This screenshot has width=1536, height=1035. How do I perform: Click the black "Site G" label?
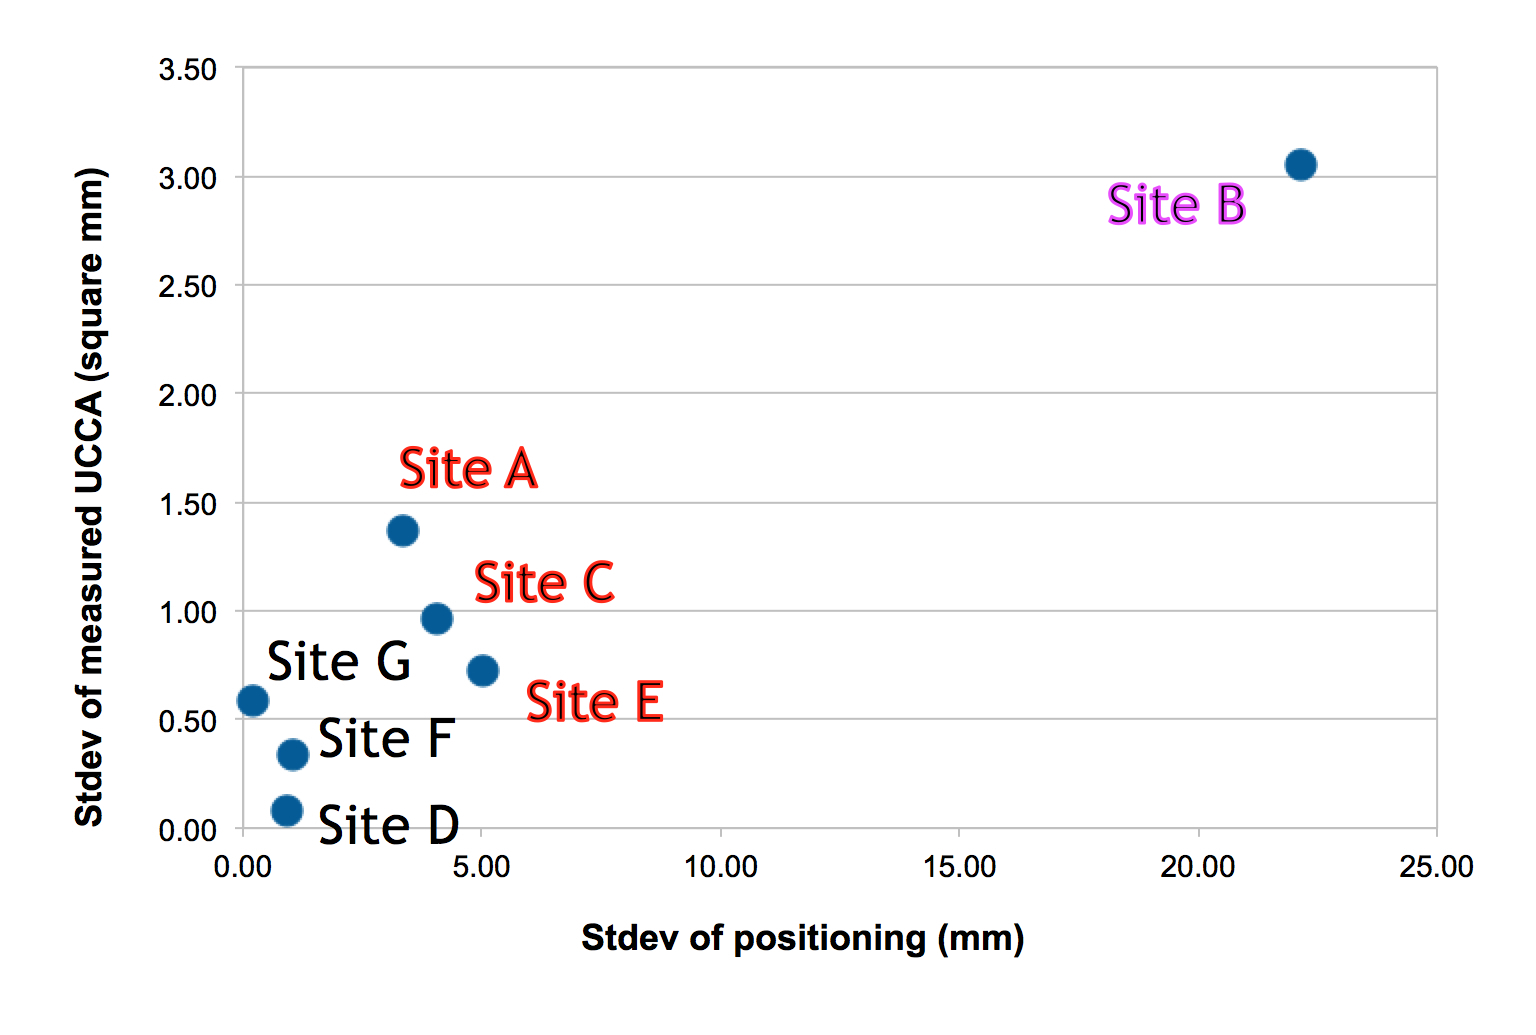coord(339,661)
